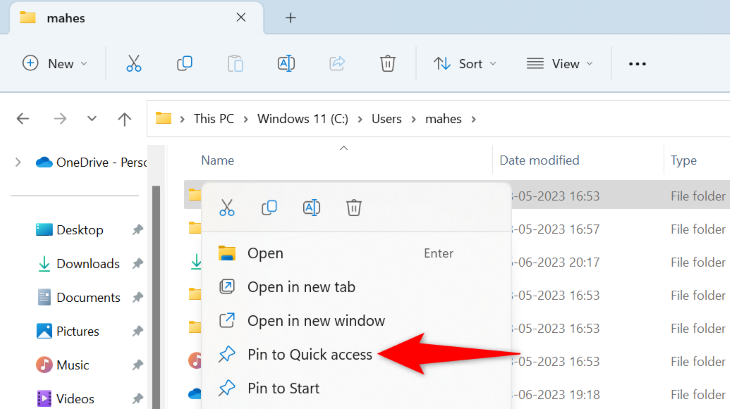Click the Cut scissors in the context menu
The image size is (730, 409).
(x=227, y=208)
